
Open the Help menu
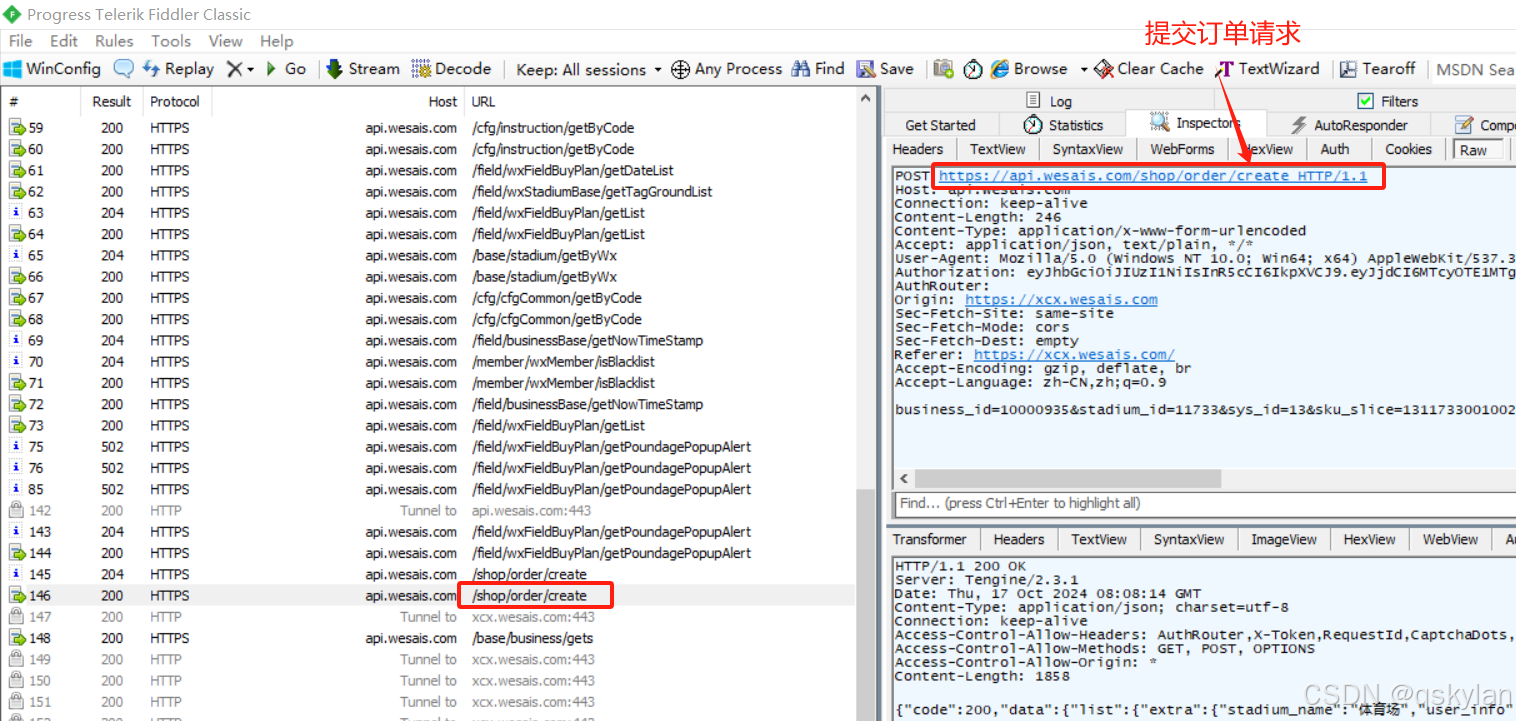coord(276,41)
